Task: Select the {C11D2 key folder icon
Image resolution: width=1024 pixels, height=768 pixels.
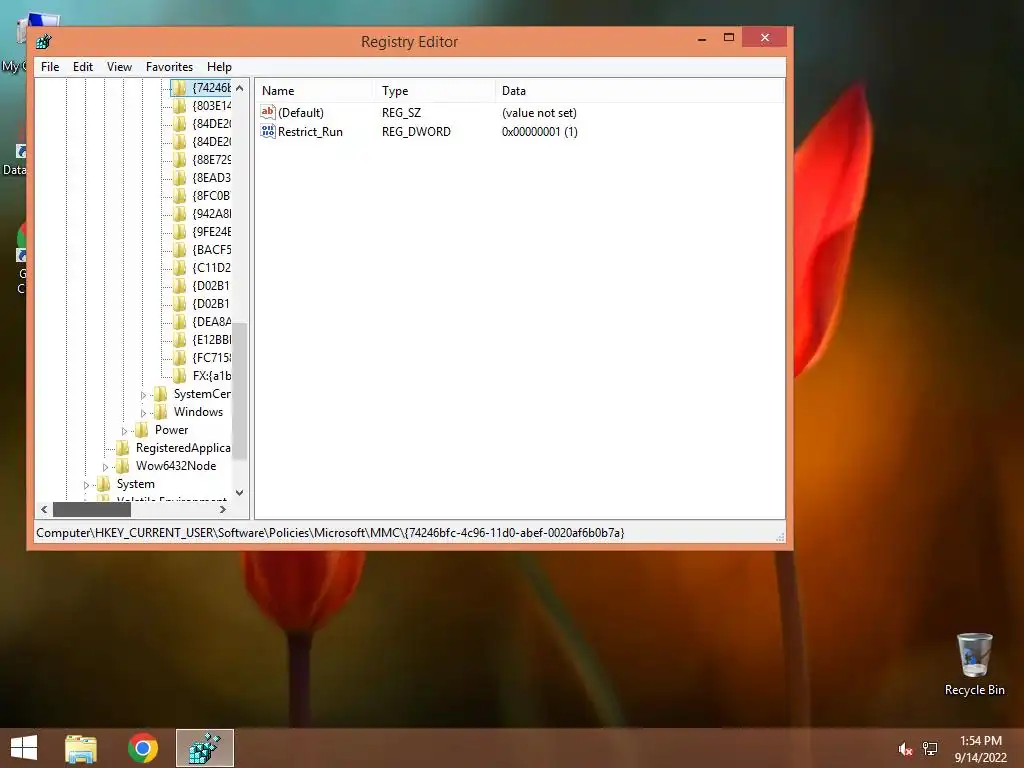Action: pos(180,268)
